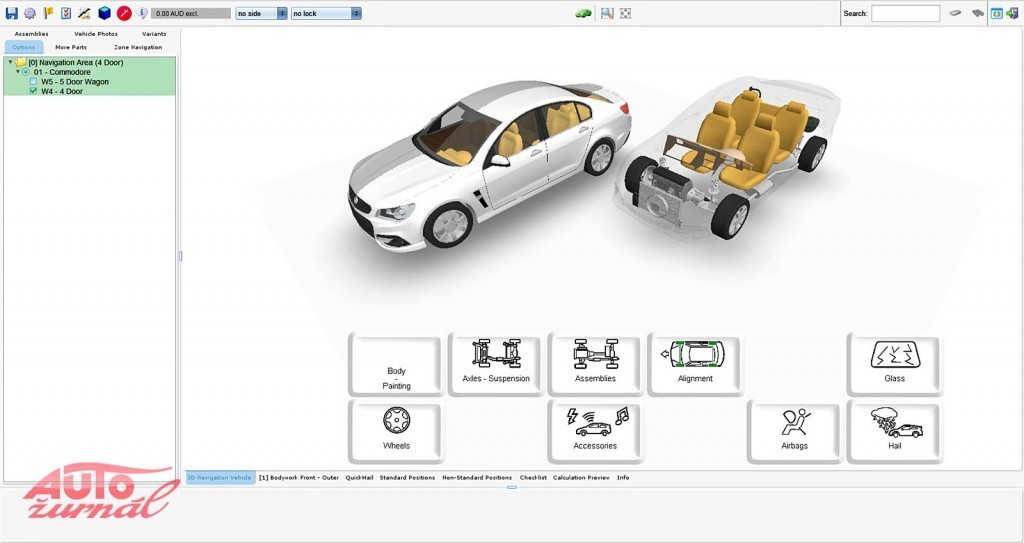This screenshot has height=543, width=1024.
Task: Click the blue floppy disk save icon
Action: click(12, 13)
